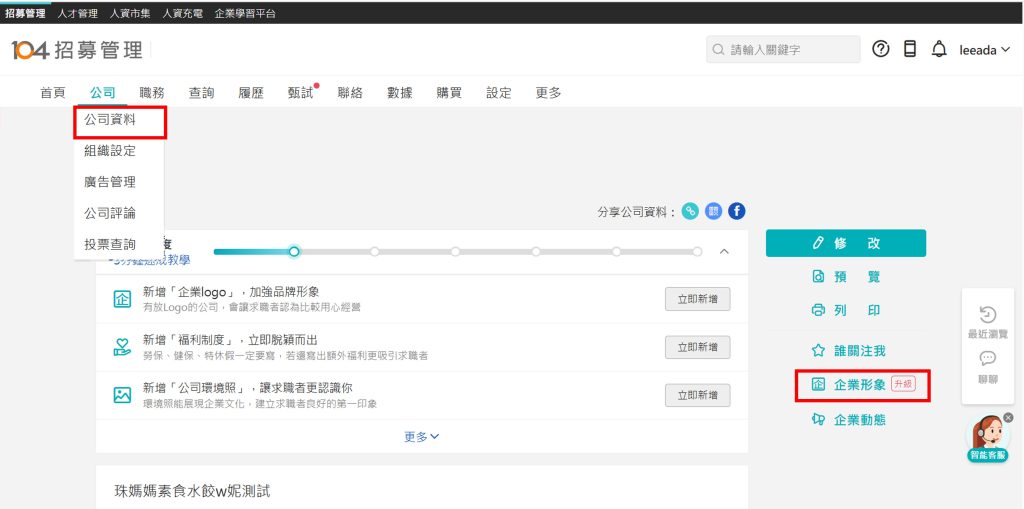Select 組織設定 from dropdown menu
This screenshot has width=1024, height=509.
click(x=110, y=151)
